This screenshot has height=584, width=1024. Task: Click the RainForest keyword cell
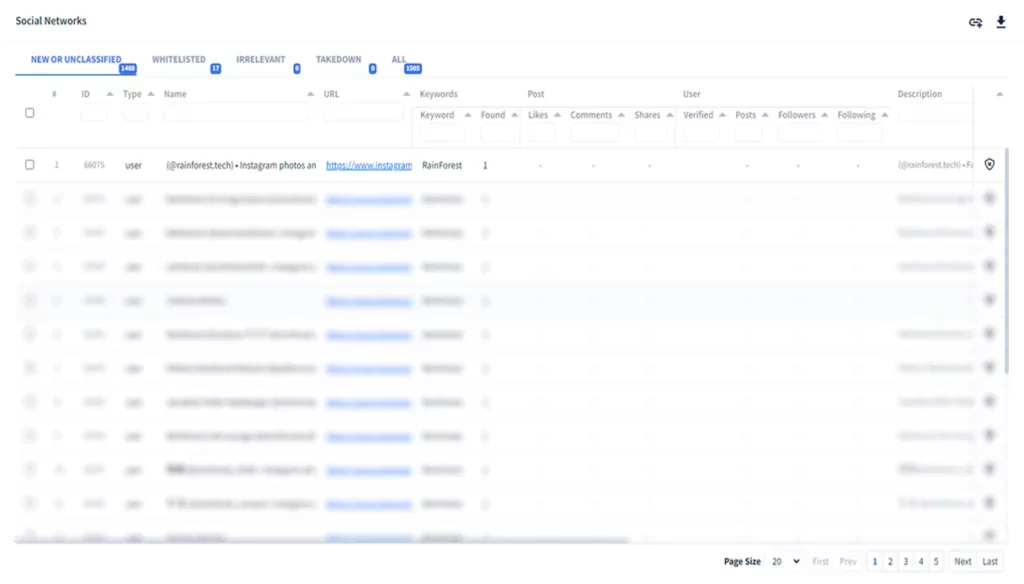pyautogui.click(x=441, y=165)
